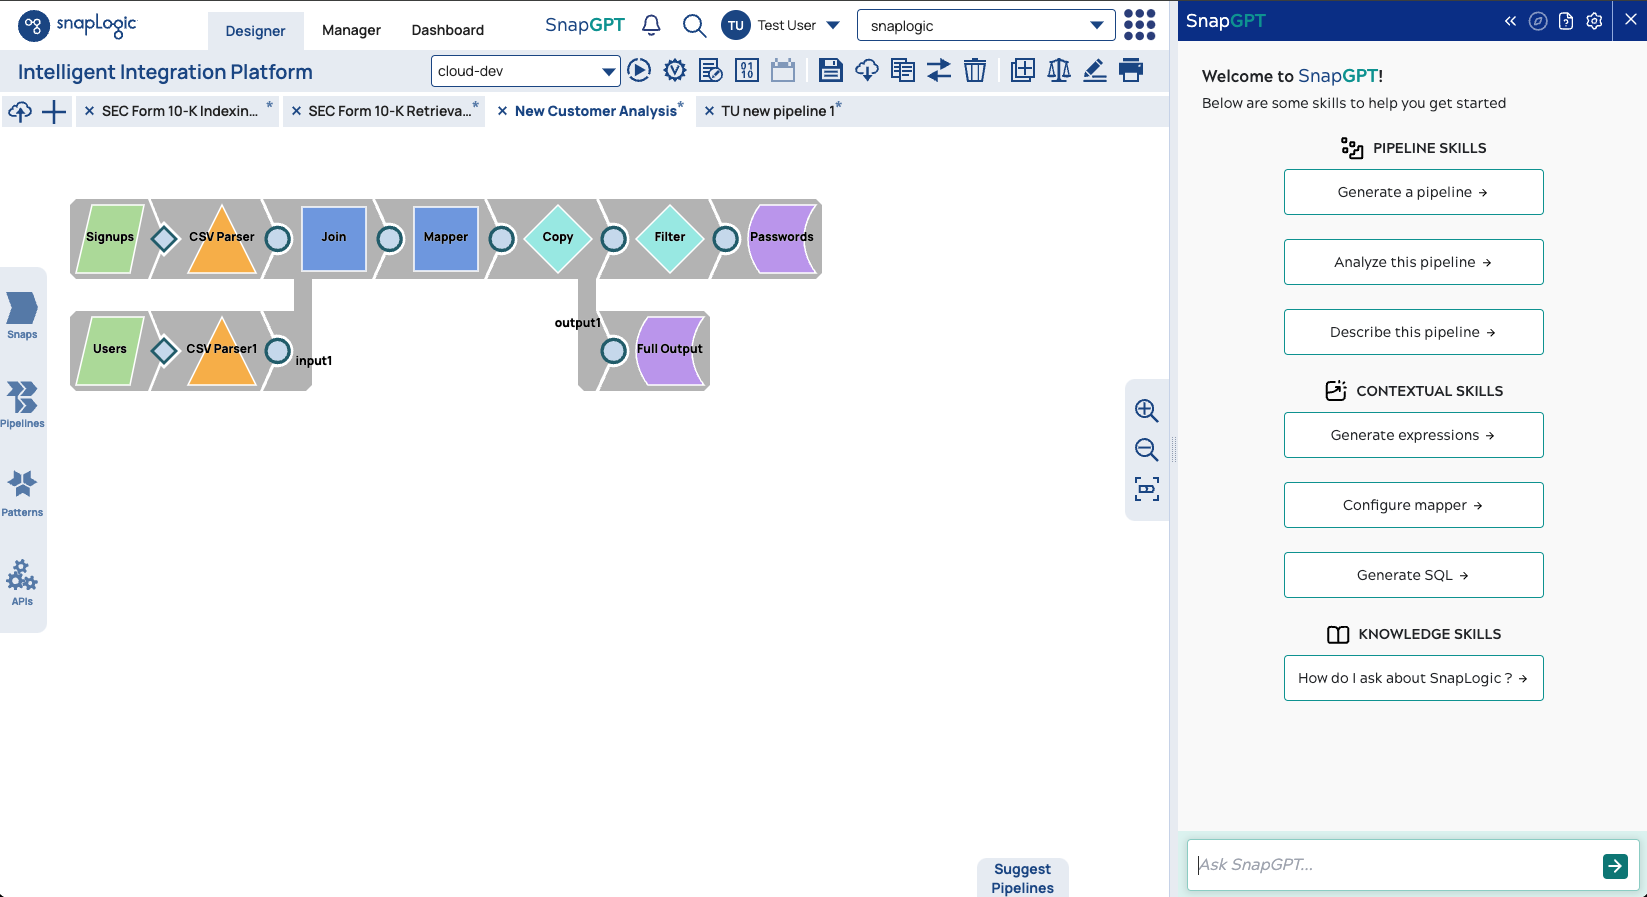The image size is (1647, 897).
Task: Switch to the Dashboard tab
Action: [x=448, y=30]
